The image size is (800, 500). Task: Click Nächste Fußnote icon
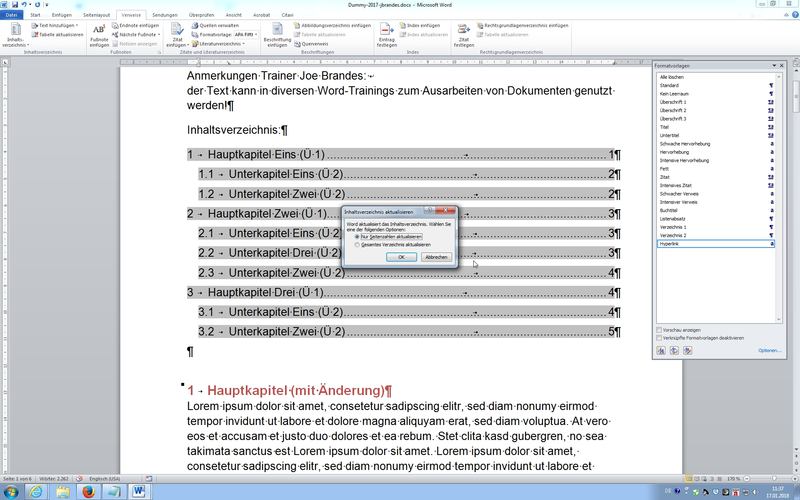115,35
